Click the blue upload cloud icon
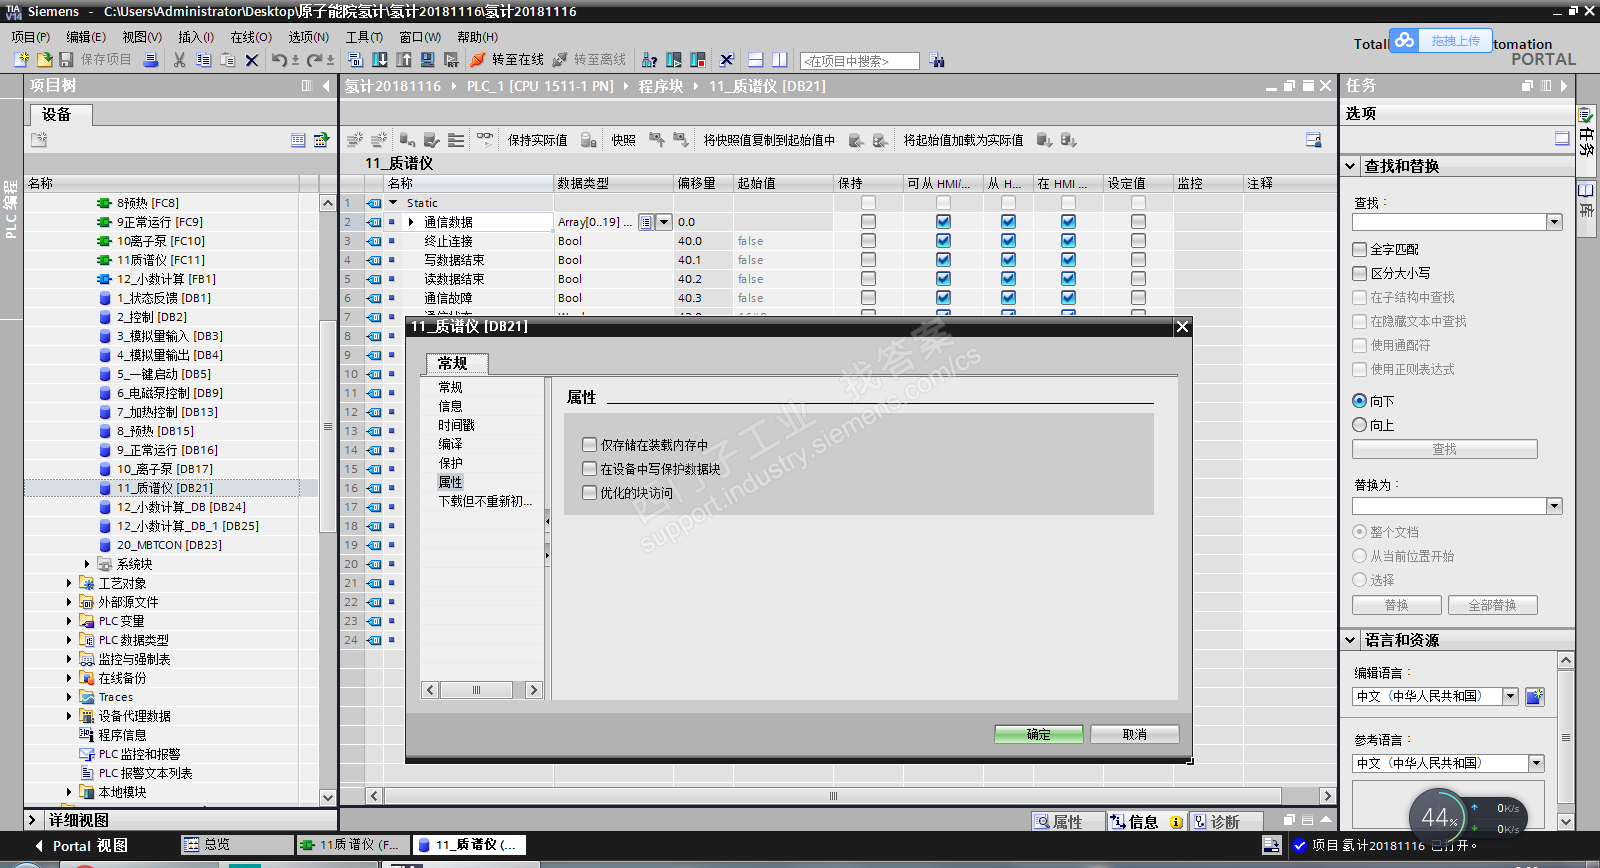The image size is (1600, 868). click(x=1405, y=40)
